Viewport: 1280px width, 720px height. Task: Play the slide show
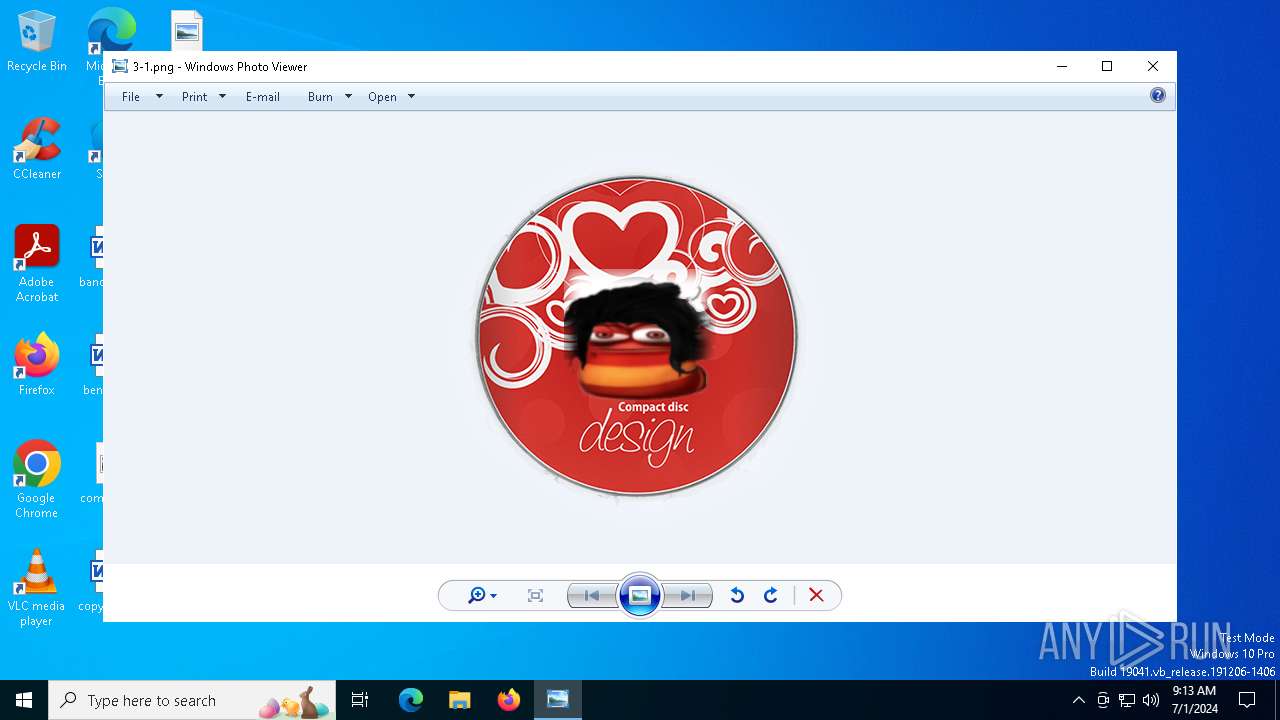coord(640,596)
